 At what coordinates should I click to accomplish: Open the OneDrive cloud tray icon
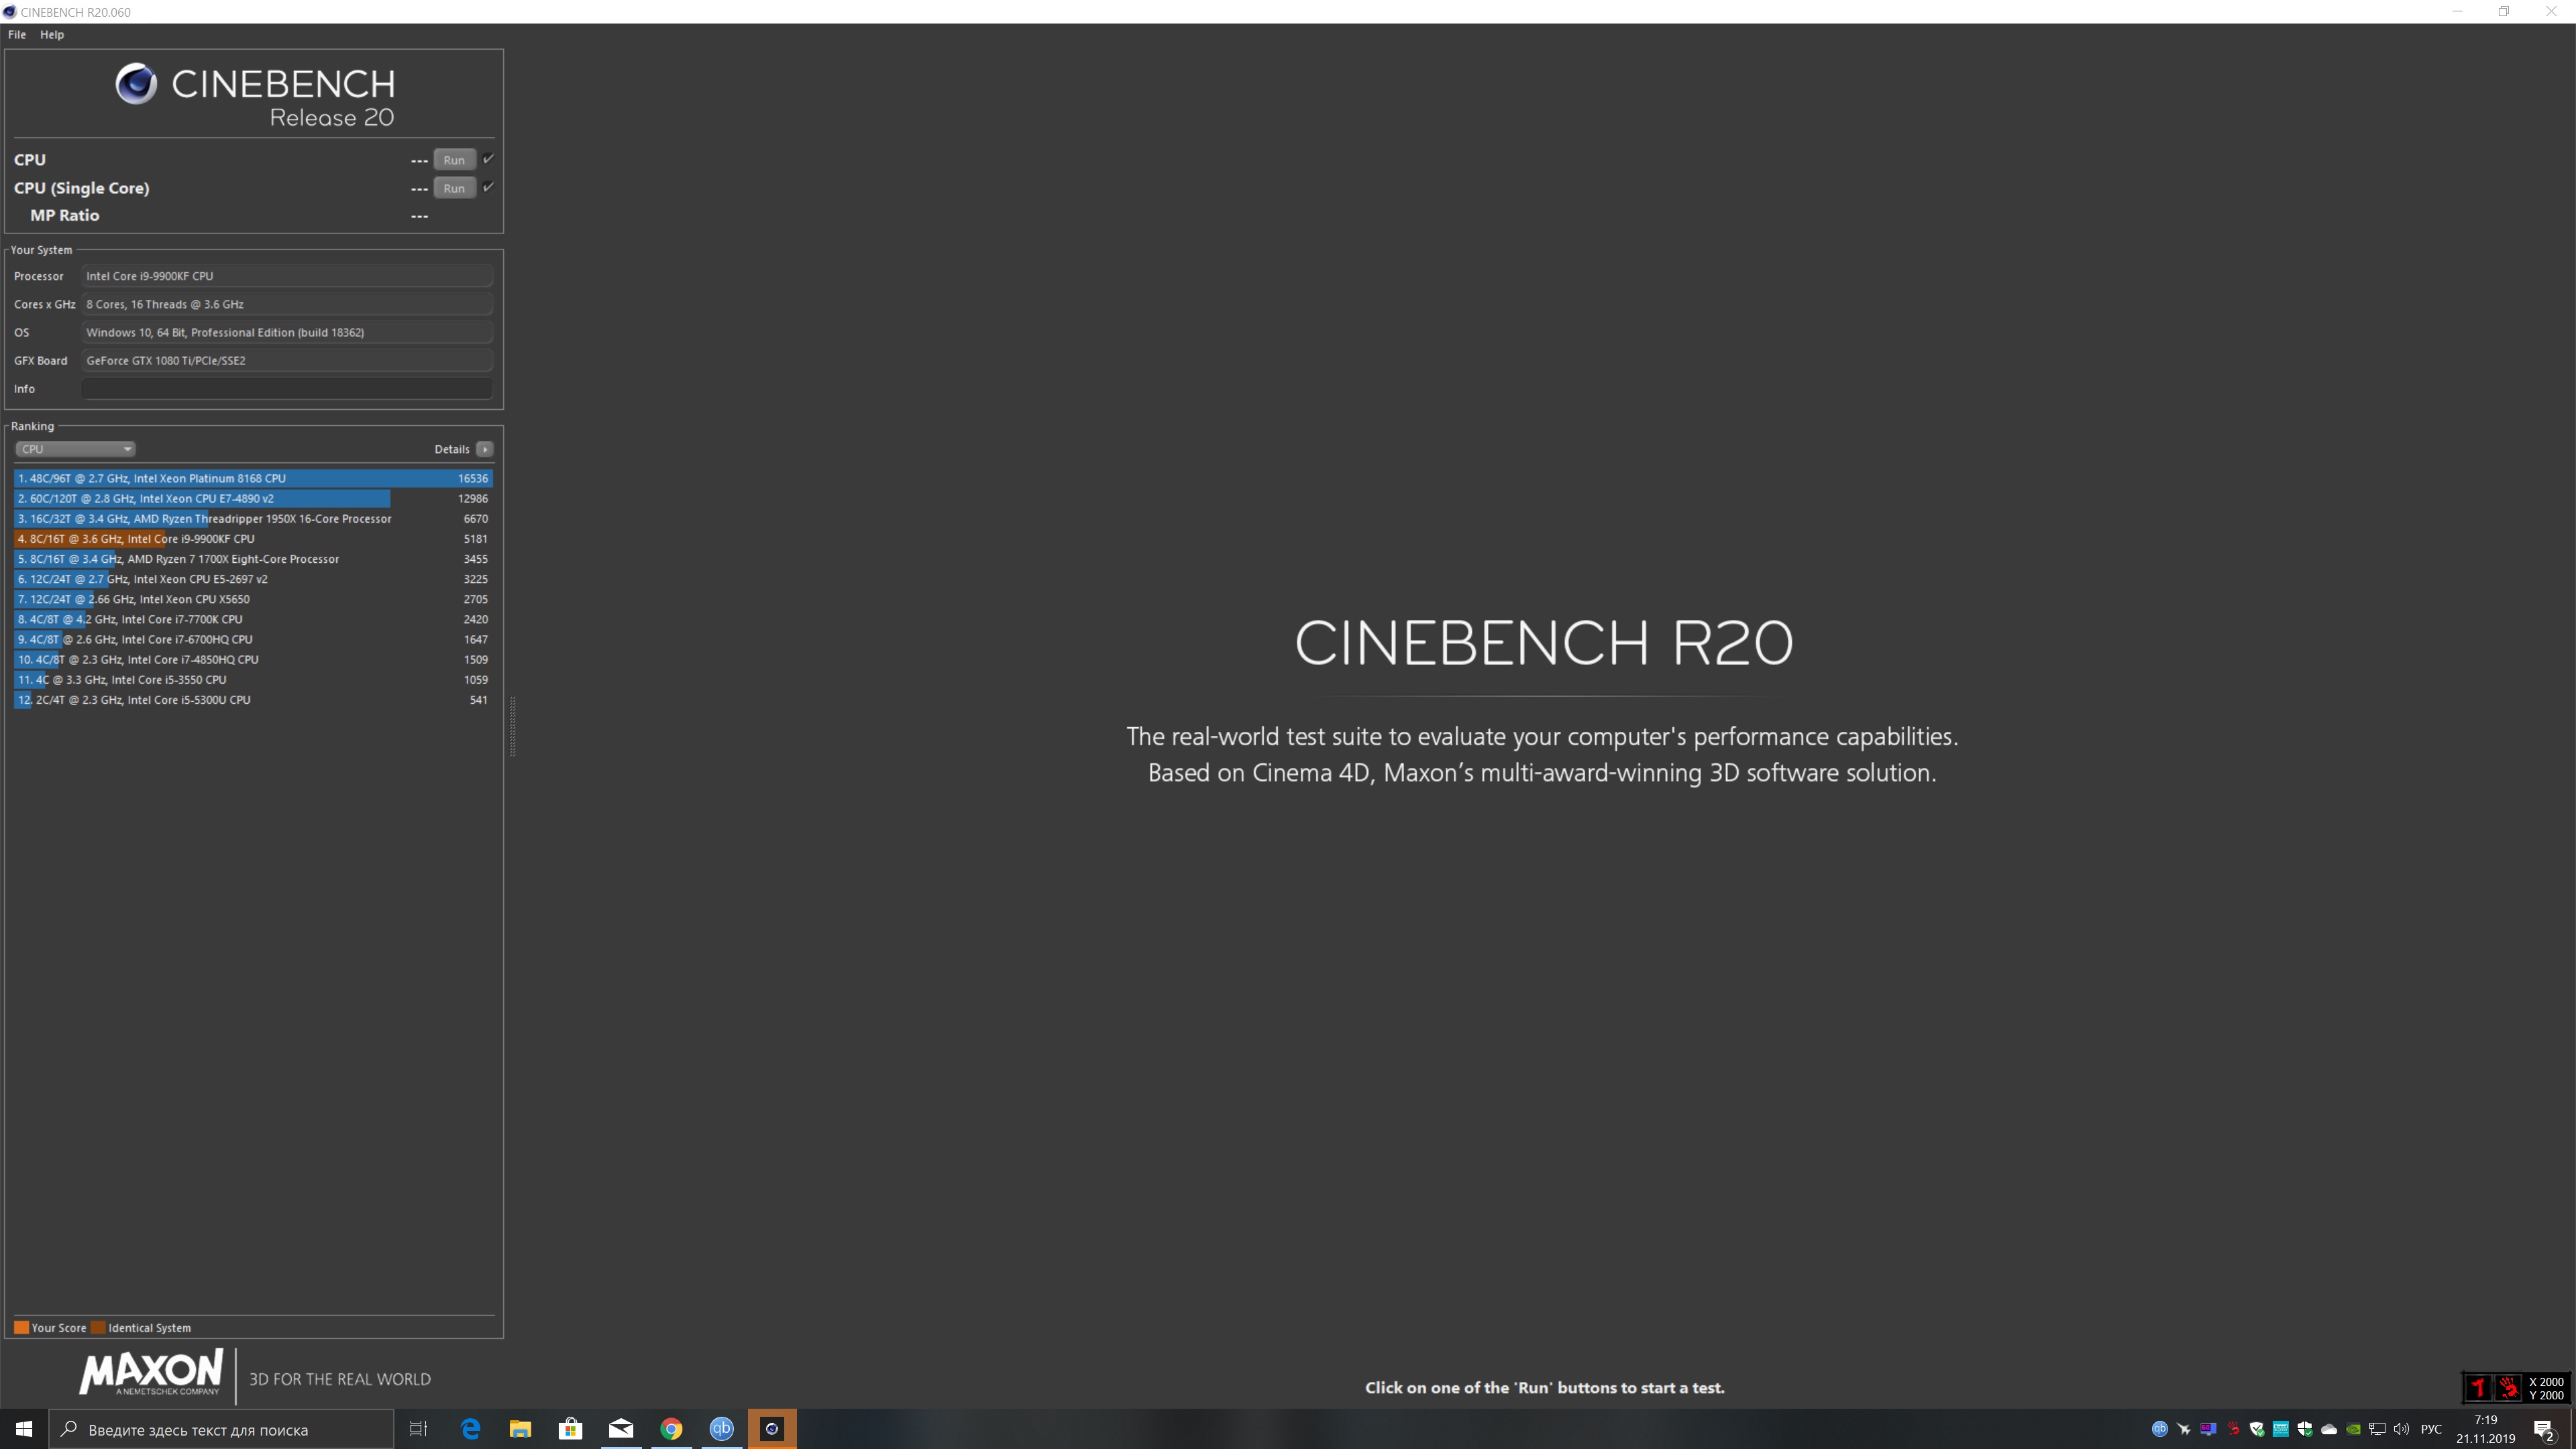click(2329, 1429)
